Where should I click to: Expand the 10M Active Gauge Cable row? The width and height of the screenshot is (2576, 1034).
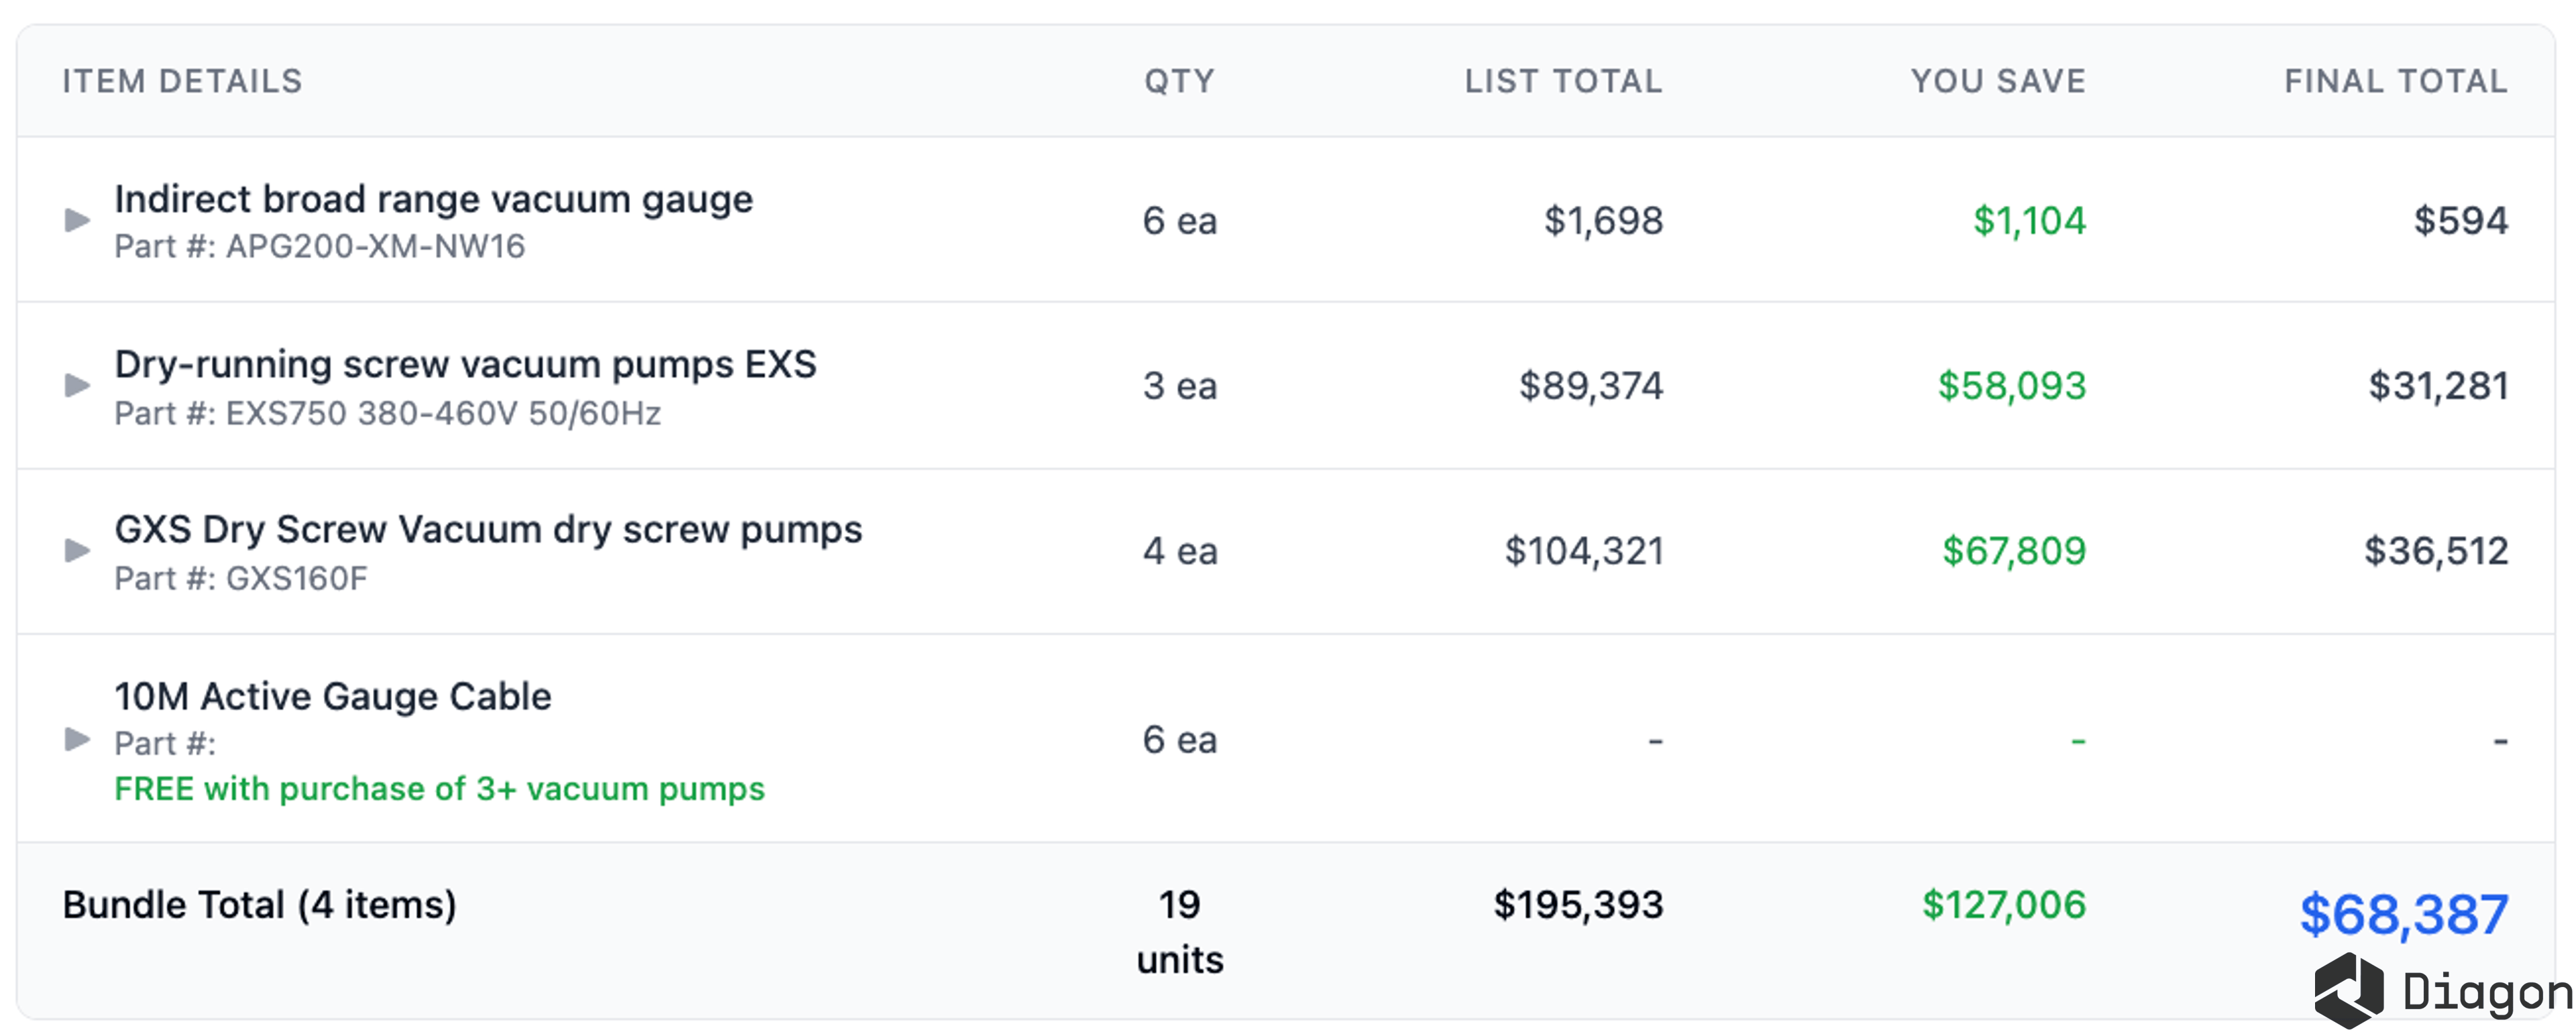(x=77, y=739)
